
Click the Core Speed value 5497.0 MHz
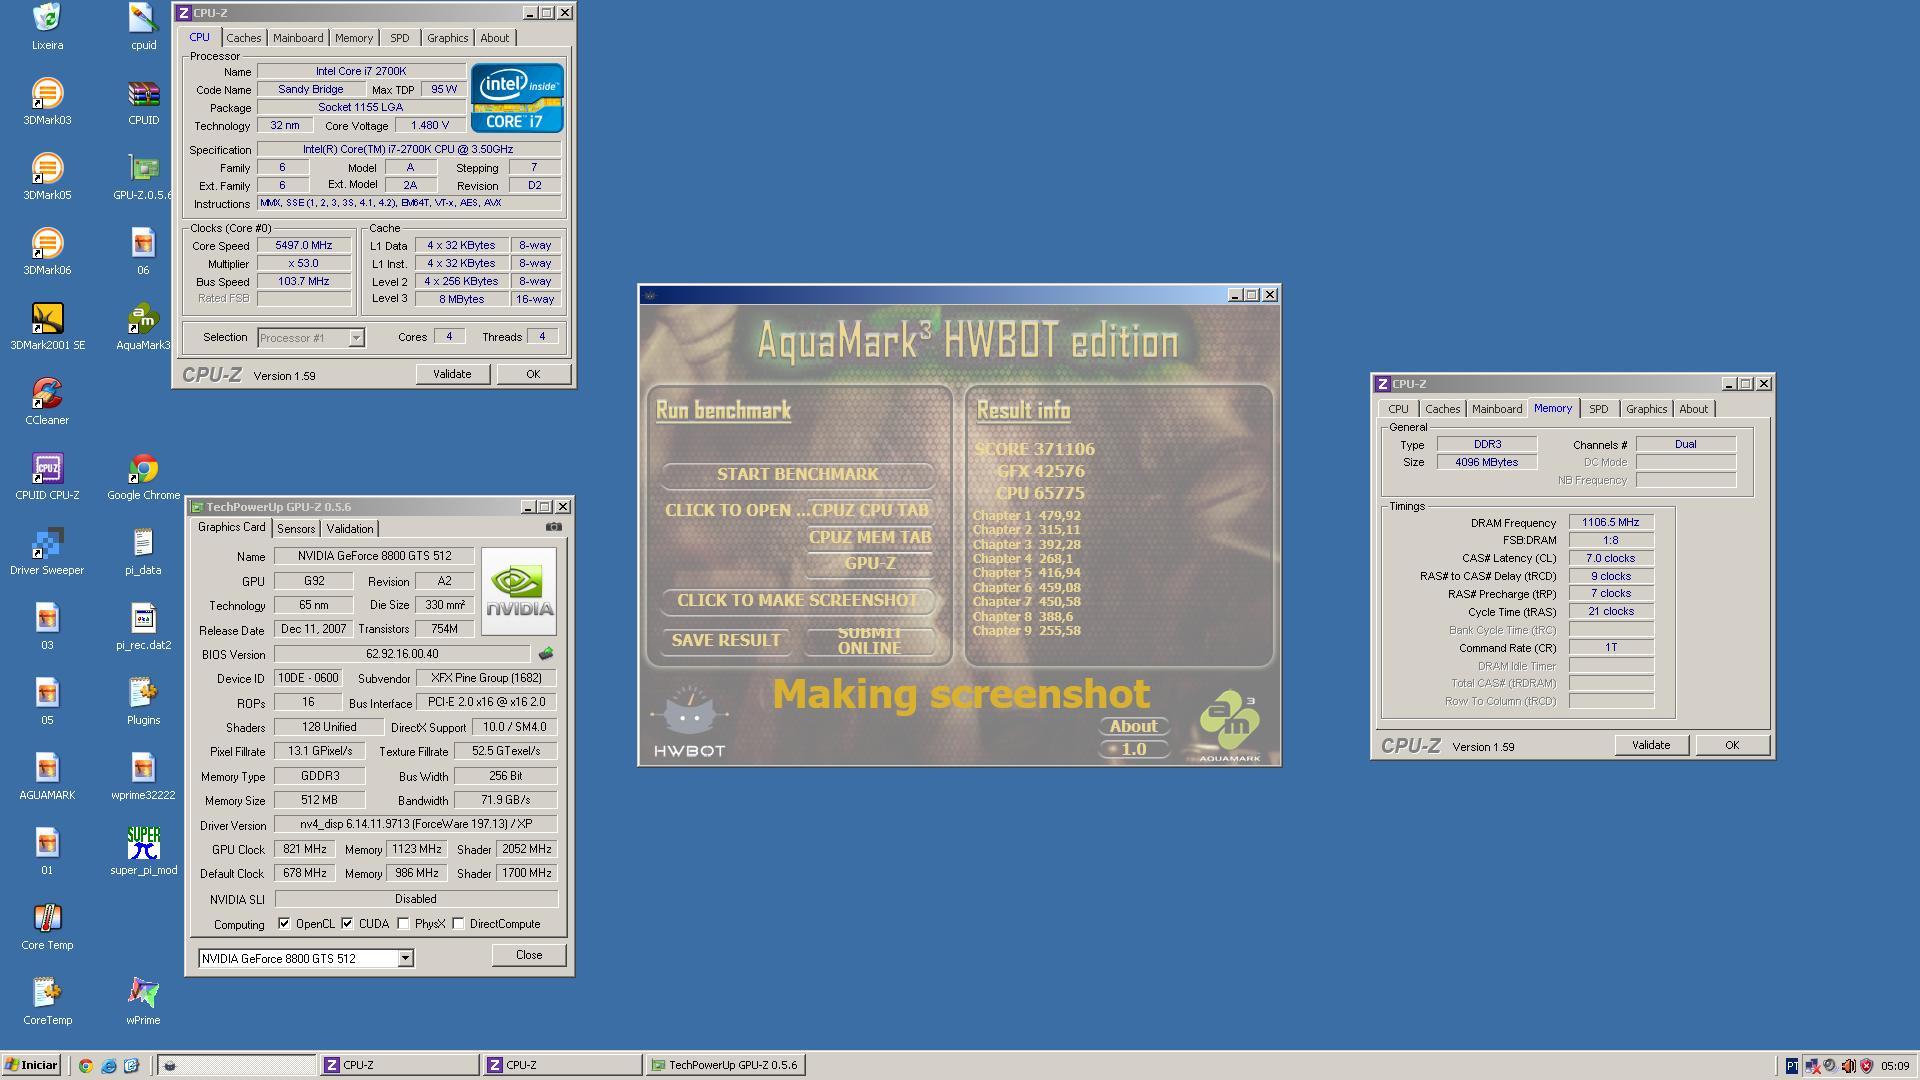[x=304, y=245]
